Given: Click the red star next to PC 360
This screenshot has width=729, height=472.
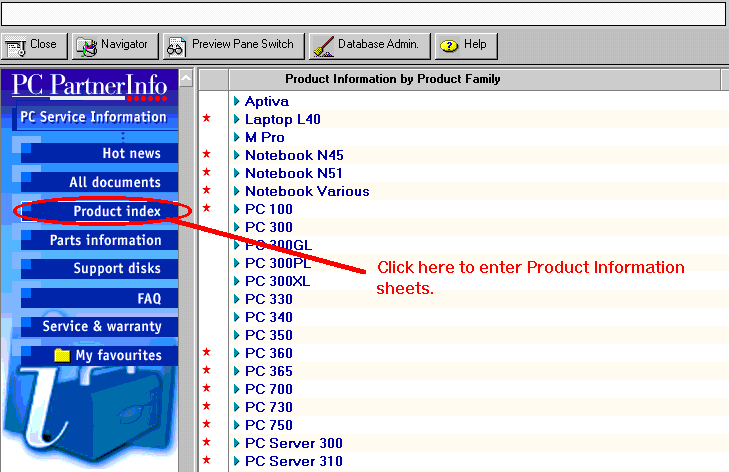Looking at the screenshot, I should tap(207, 353).
